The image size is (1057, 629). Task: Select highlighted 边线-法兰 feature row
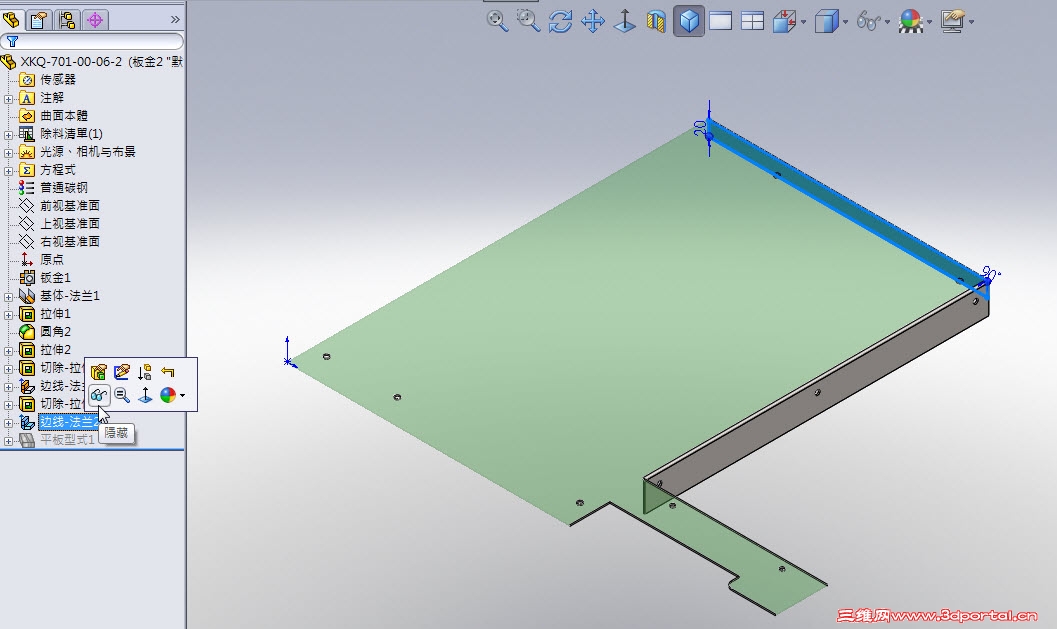coord(69,422)
